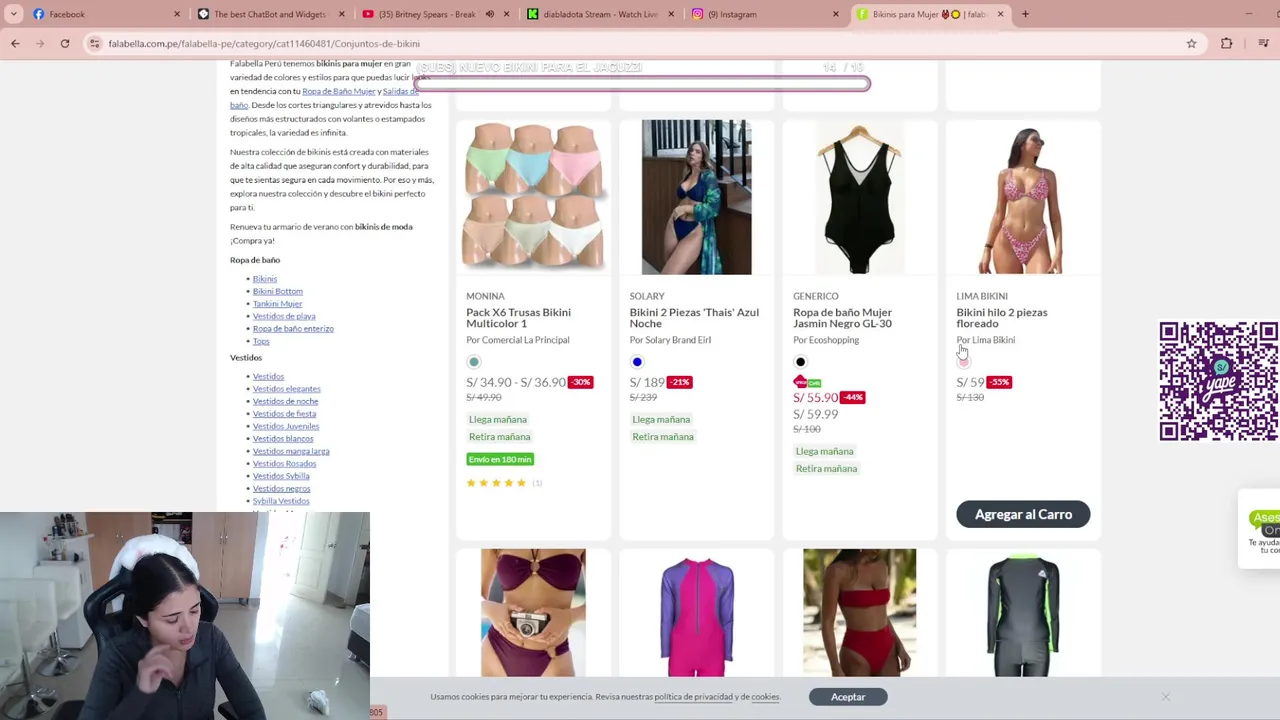Open the Bikinis link under Ropa de baño
Image resolution: width=1280 pixels, height=720 pixels.
click(x=265, y=279)
